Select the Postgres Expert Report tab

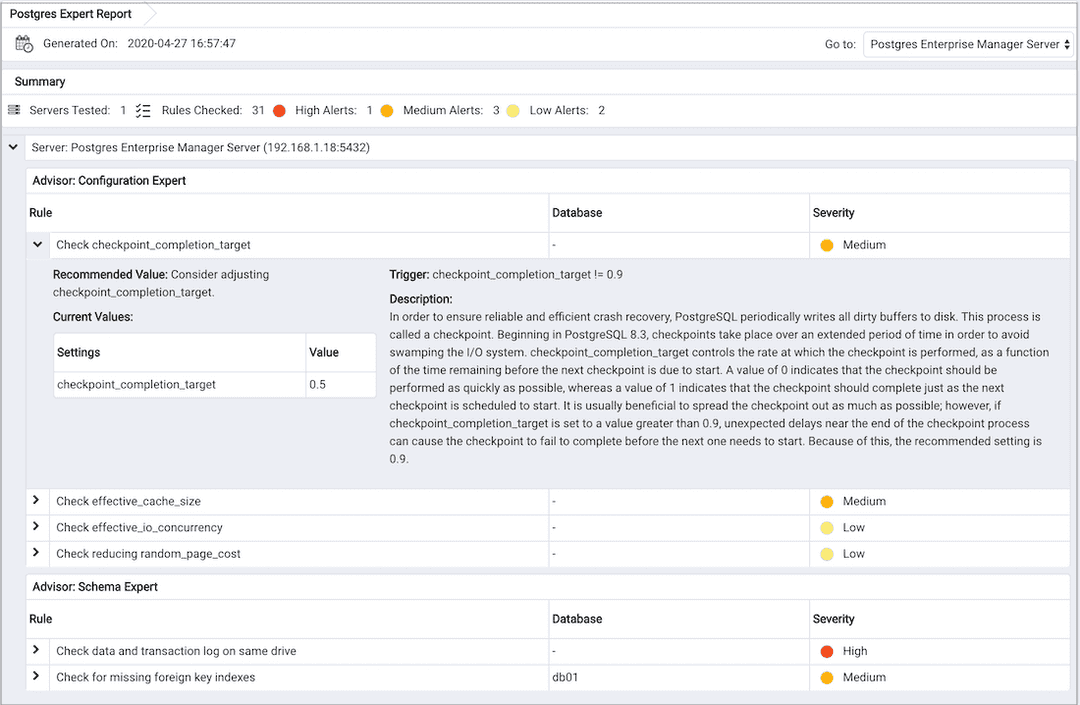71,14
